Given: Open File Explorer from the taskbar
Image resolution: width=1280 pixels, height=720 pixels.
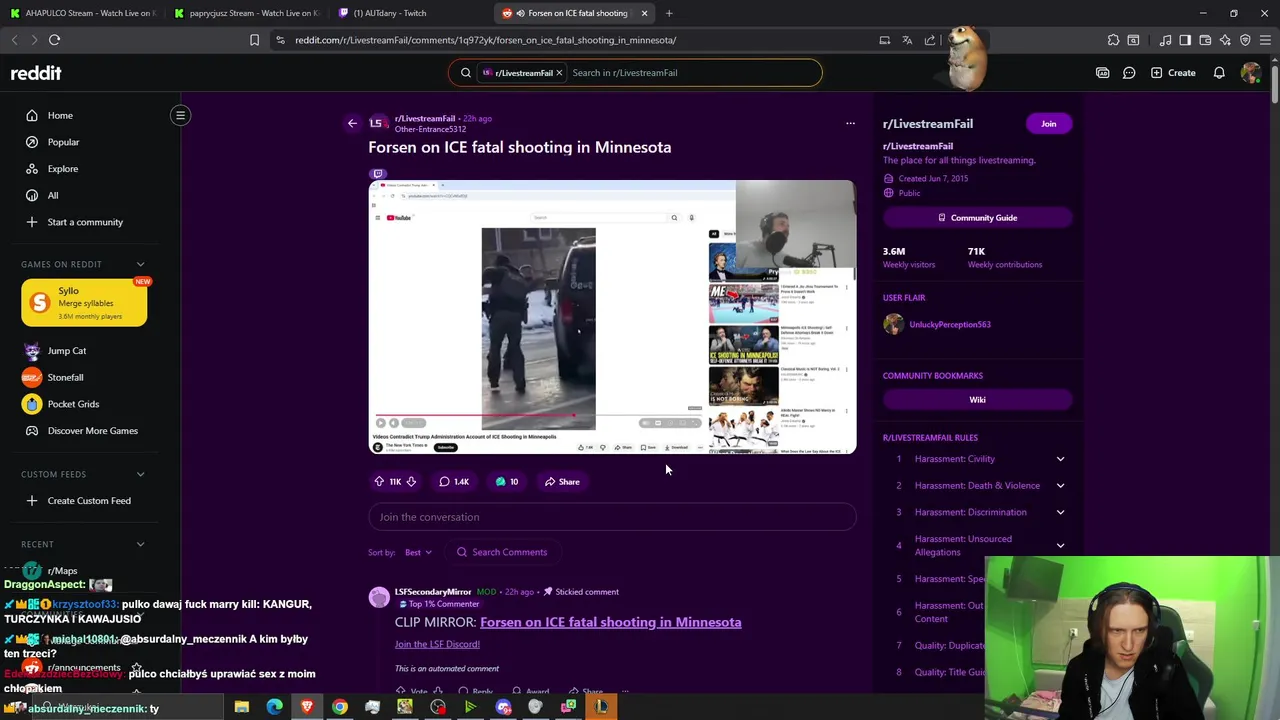Looking at the screenshot, I should tap(241, 707).
